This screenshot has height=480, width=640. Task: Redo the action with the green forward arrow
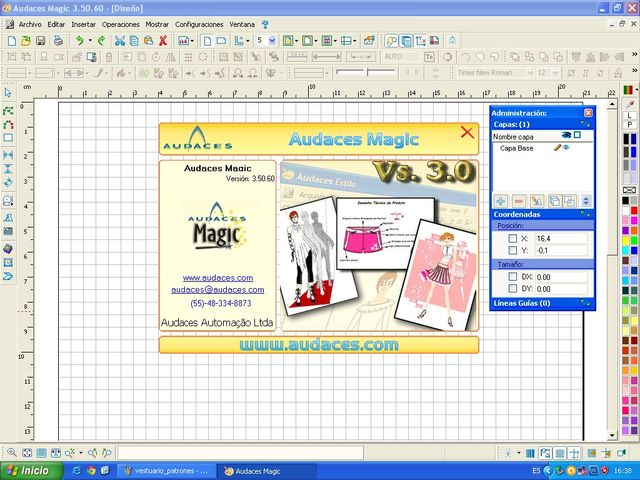102,40
